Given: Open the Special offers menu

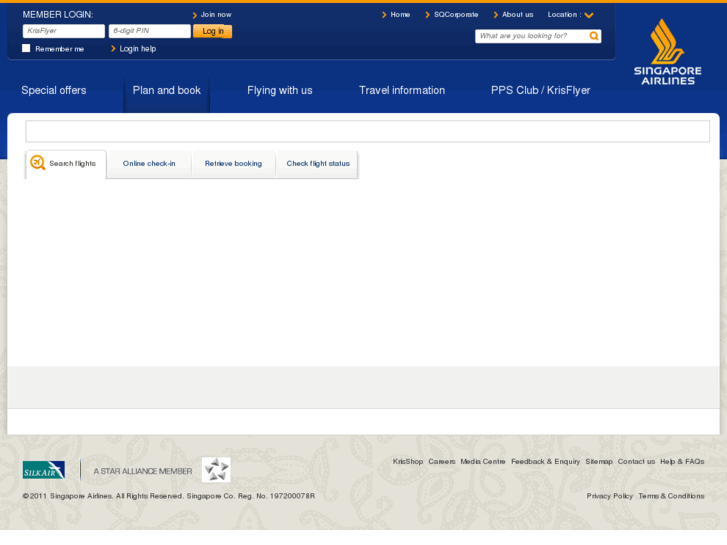Looking at the screenshot, I should [54, 90].
